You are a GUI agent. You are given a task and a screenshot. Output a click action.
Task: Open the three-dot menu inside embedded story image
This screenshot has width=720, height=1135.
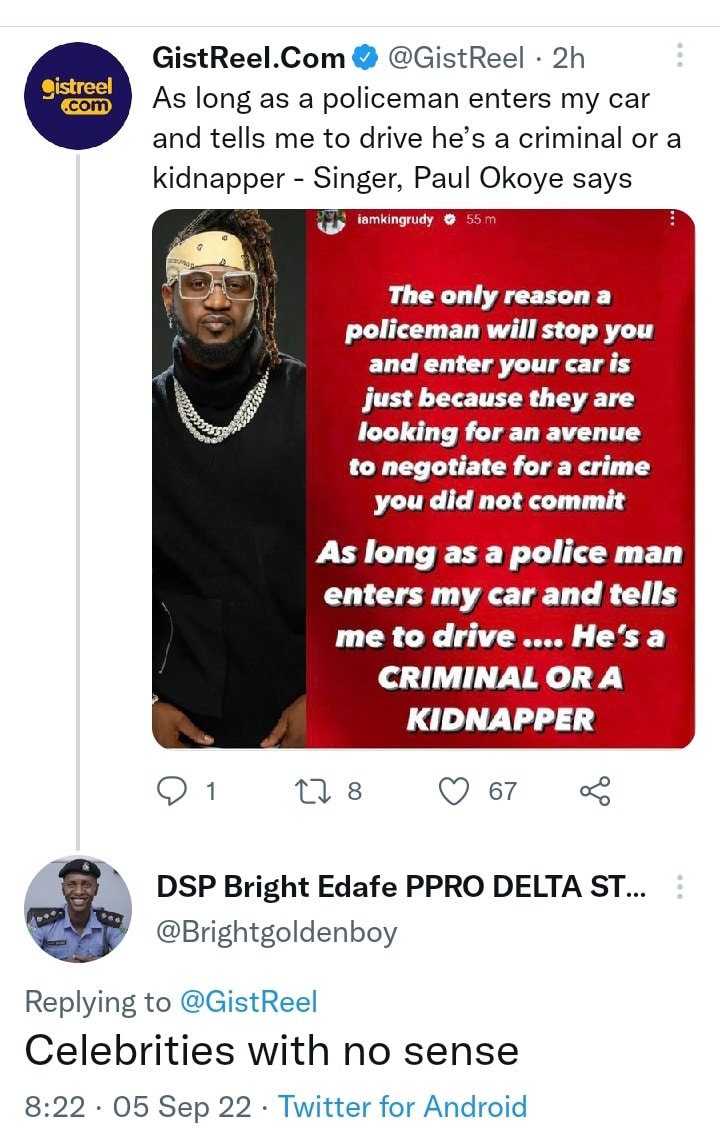[x=672, y=219]
